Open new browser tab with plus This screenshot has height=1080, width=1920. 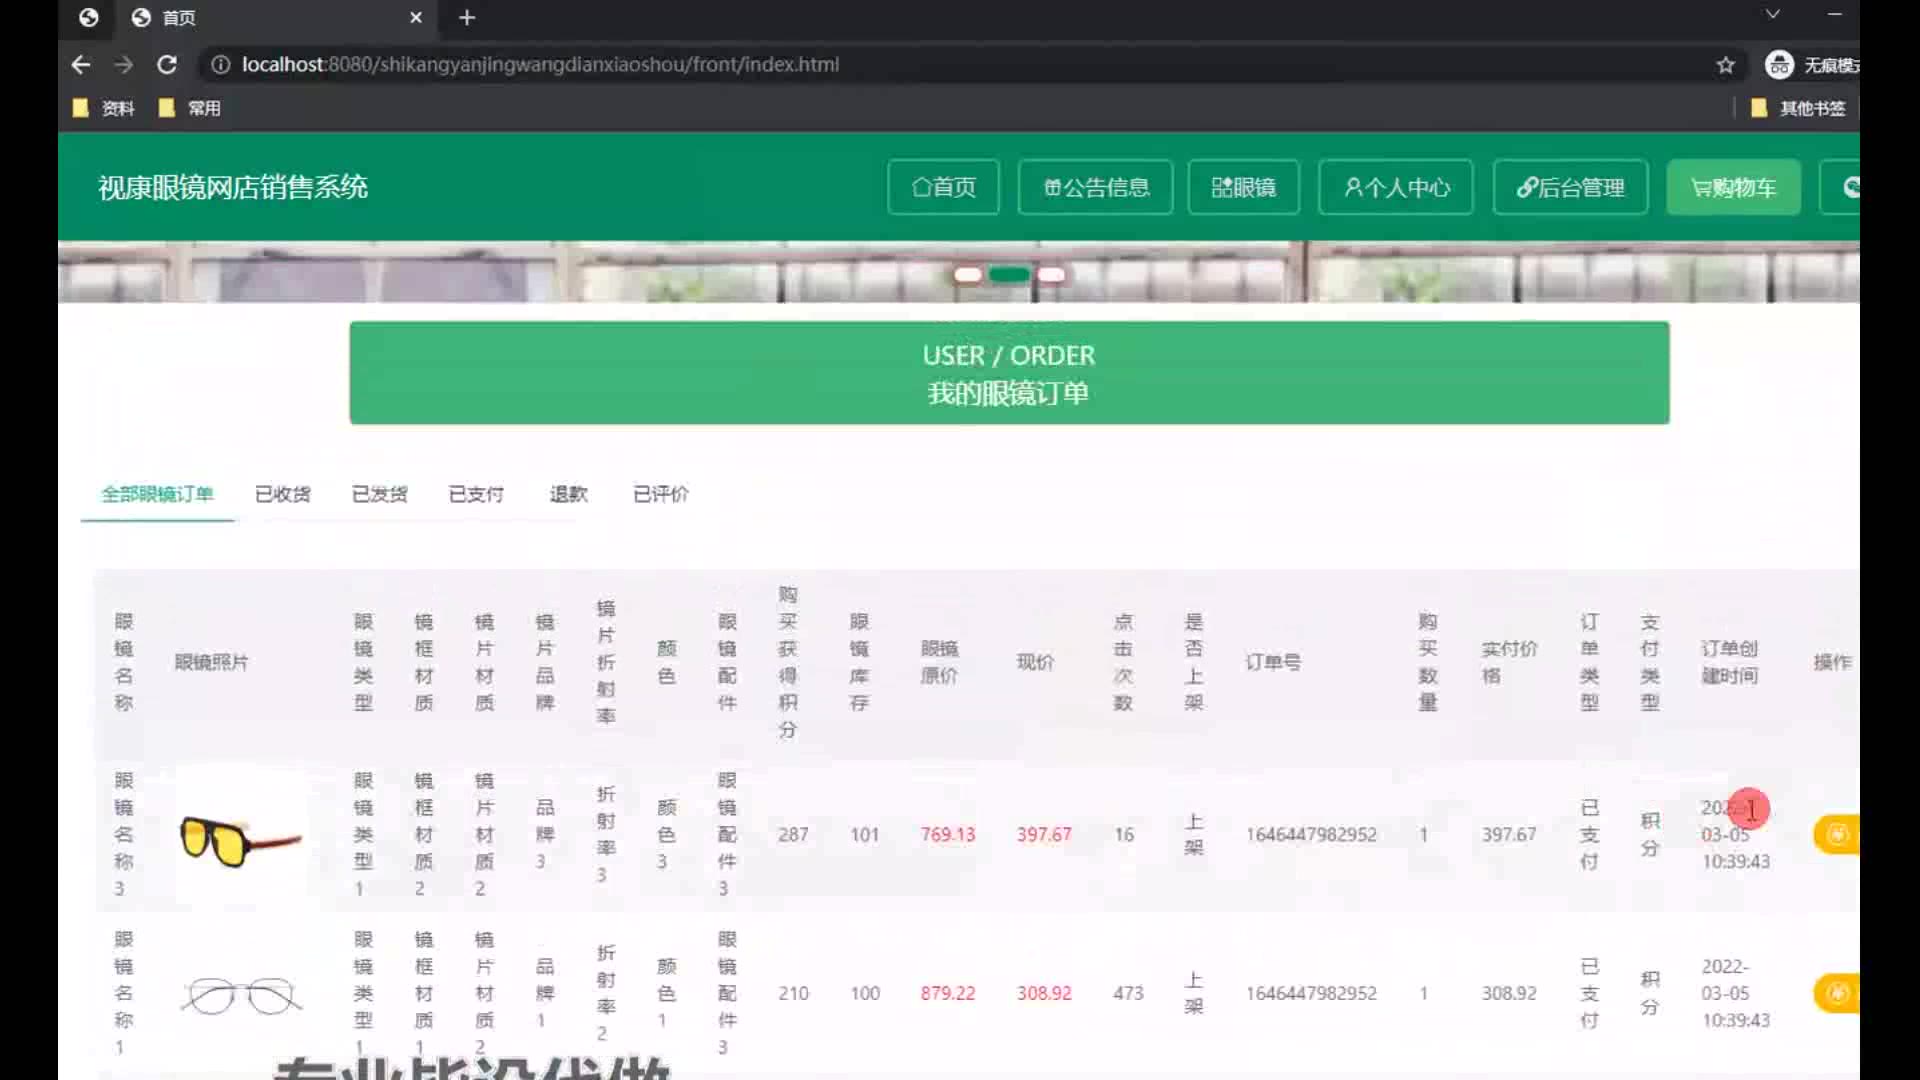467,18
